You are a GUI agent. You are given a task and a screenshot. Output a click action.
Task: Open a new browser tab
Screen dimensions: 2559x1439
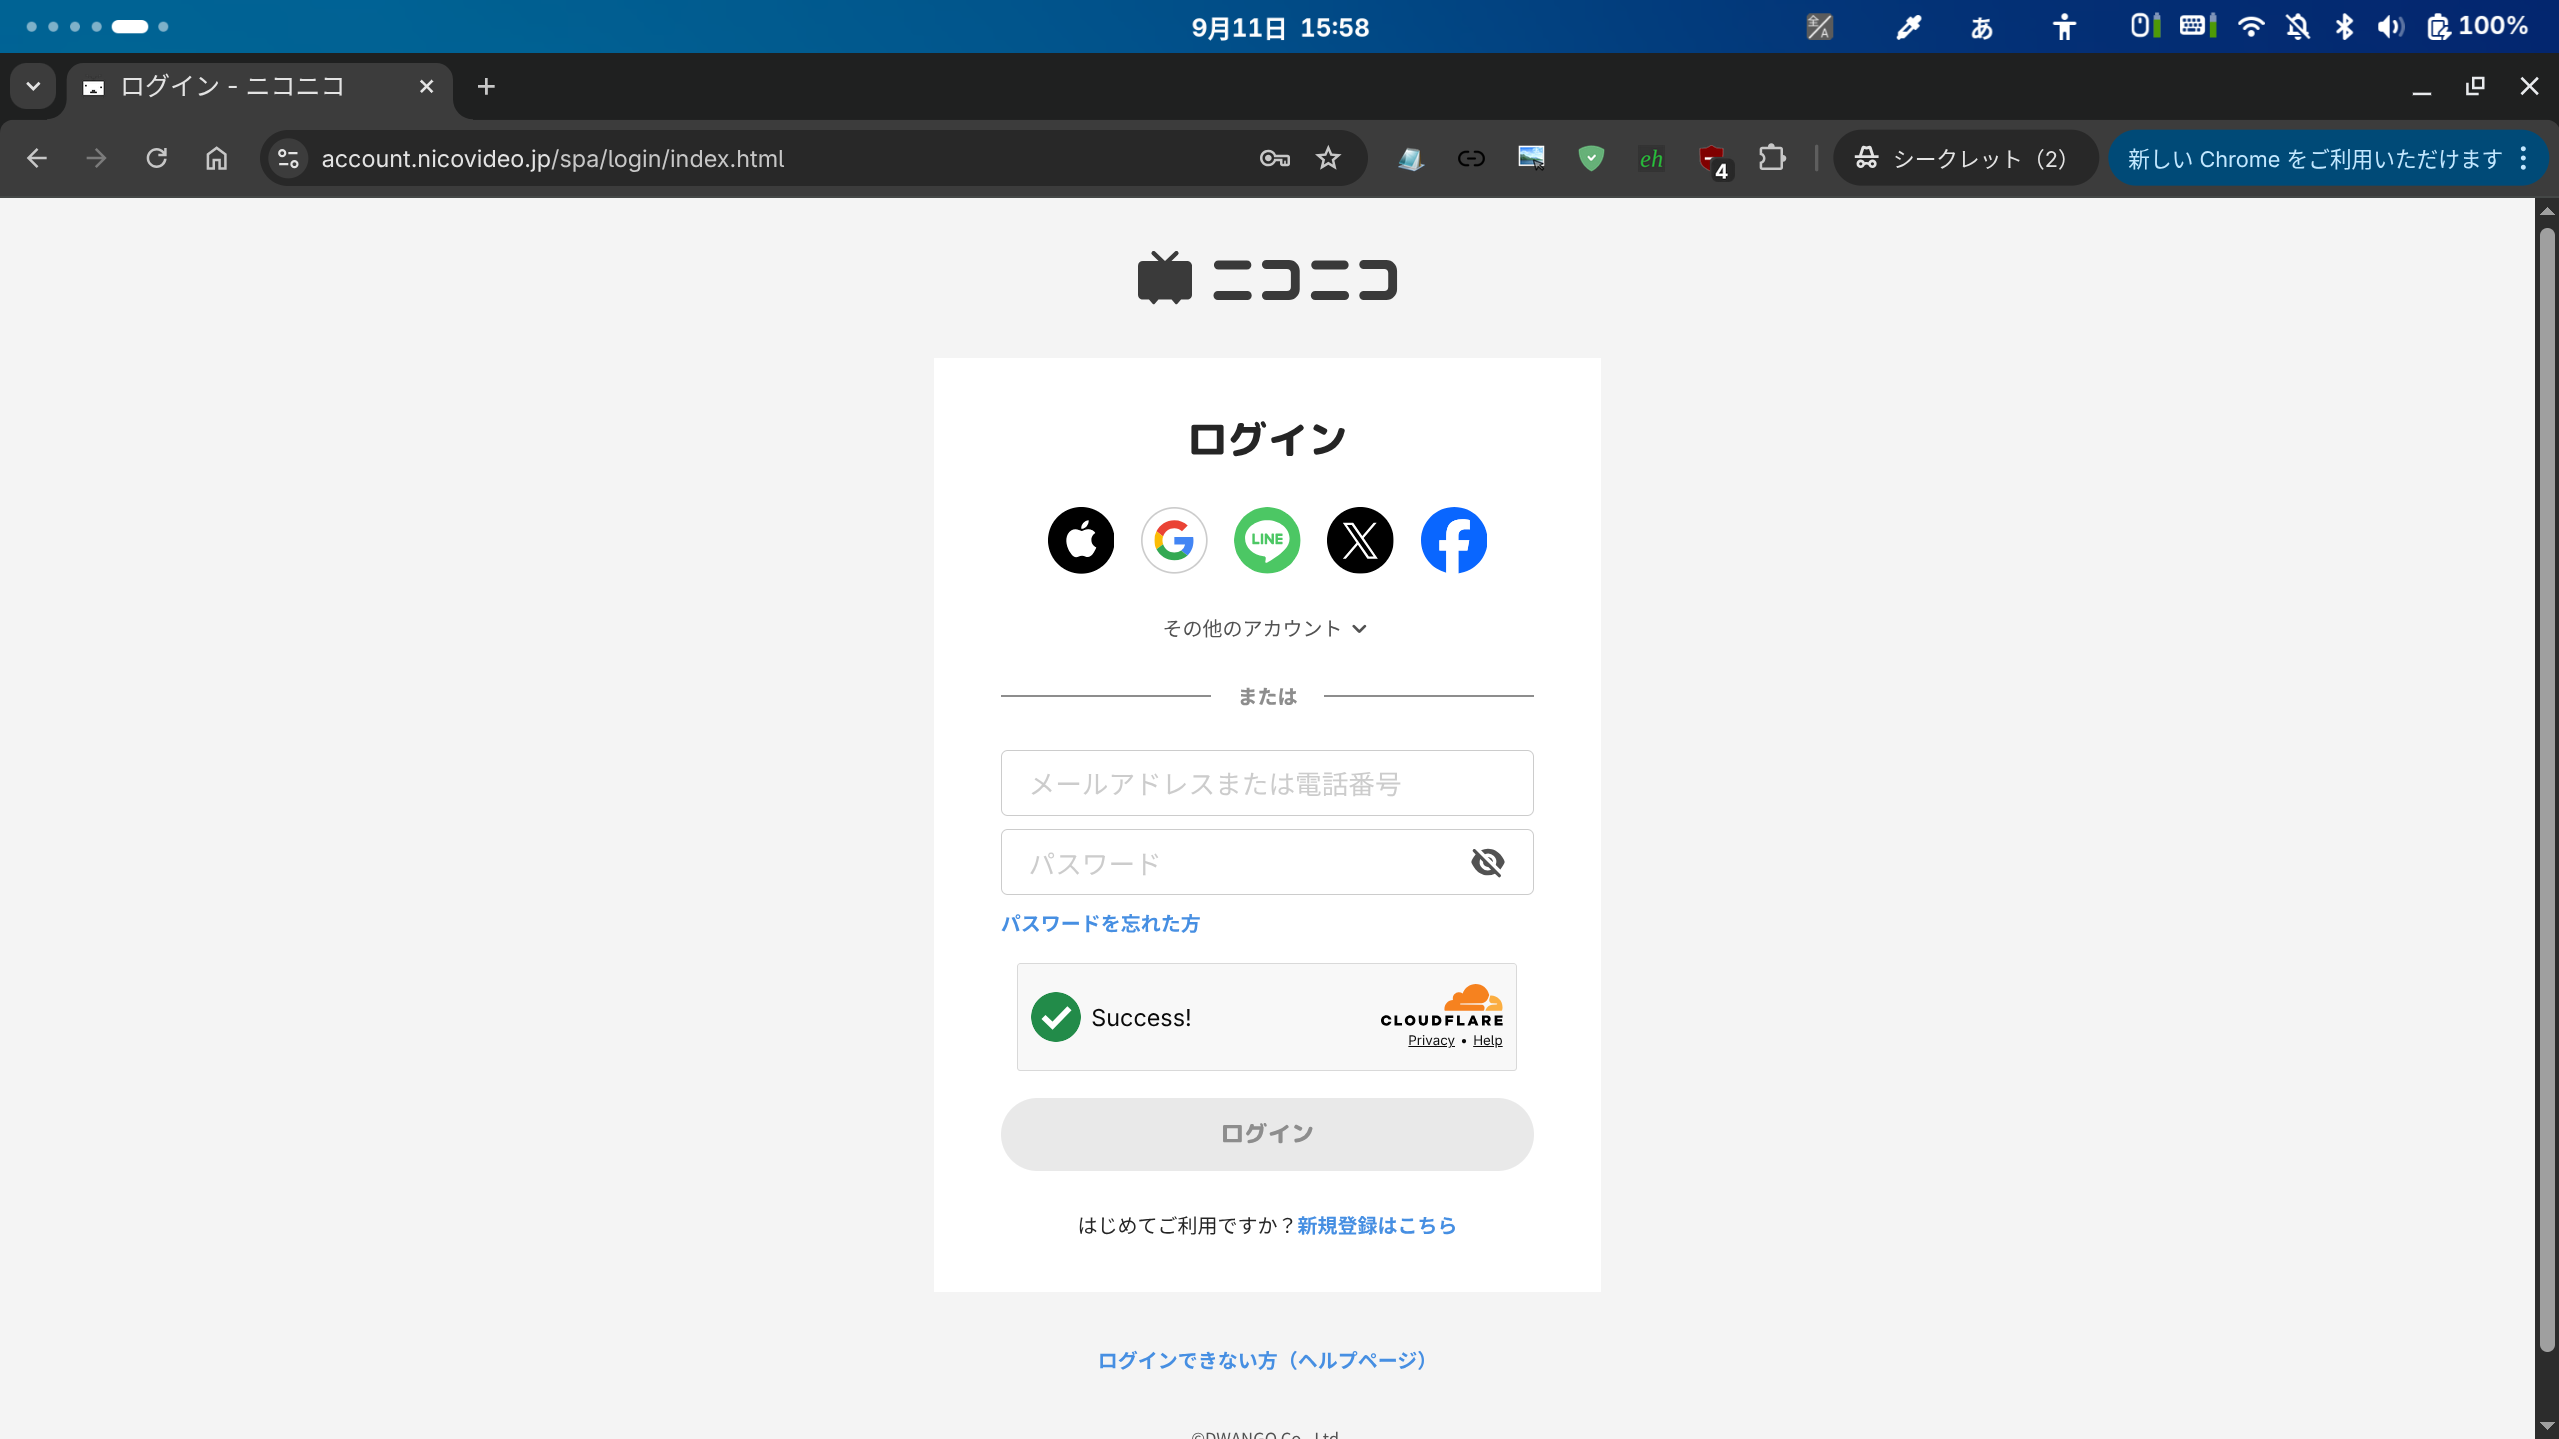(486, 87)
